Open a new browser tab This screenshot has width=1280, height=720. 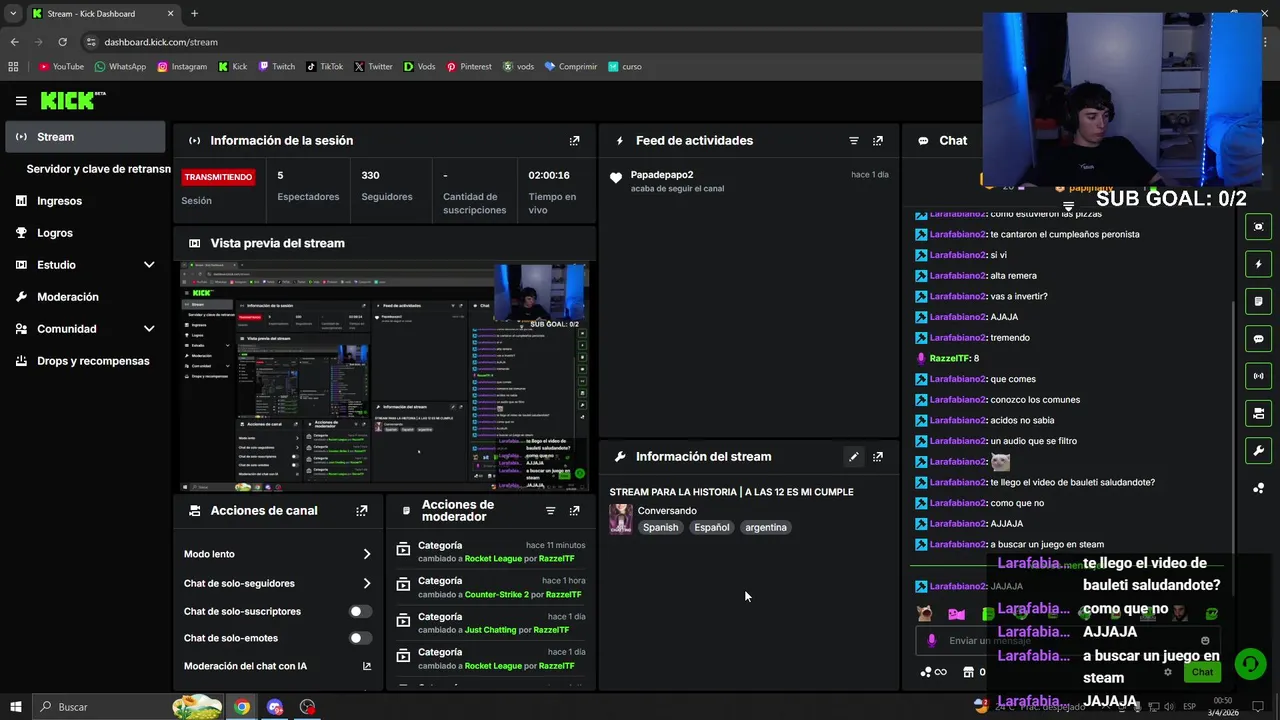pos(194,14)
